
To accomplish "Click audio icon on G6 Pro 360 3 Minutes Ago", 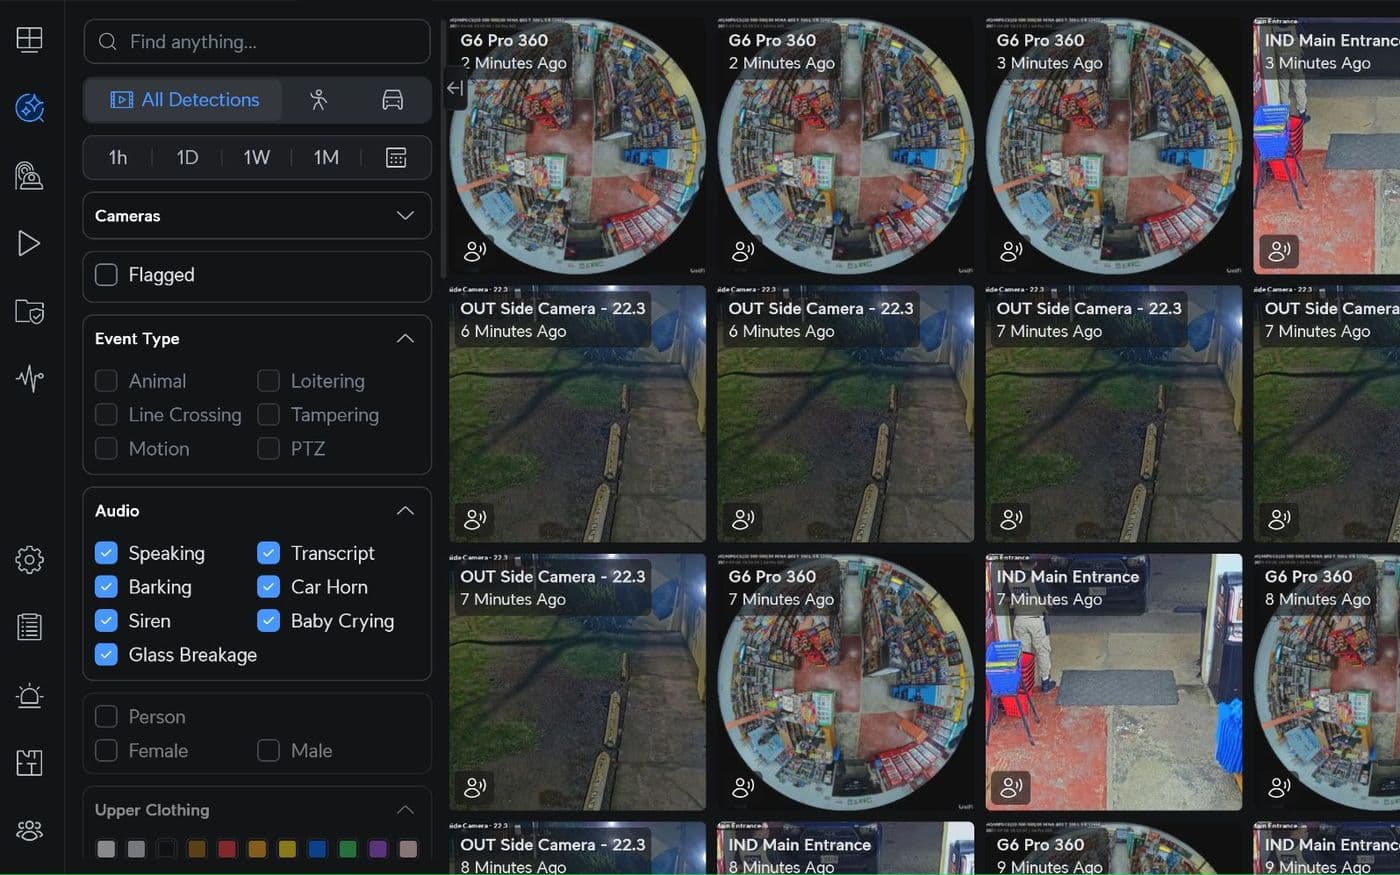I will tap(1011, 250).
